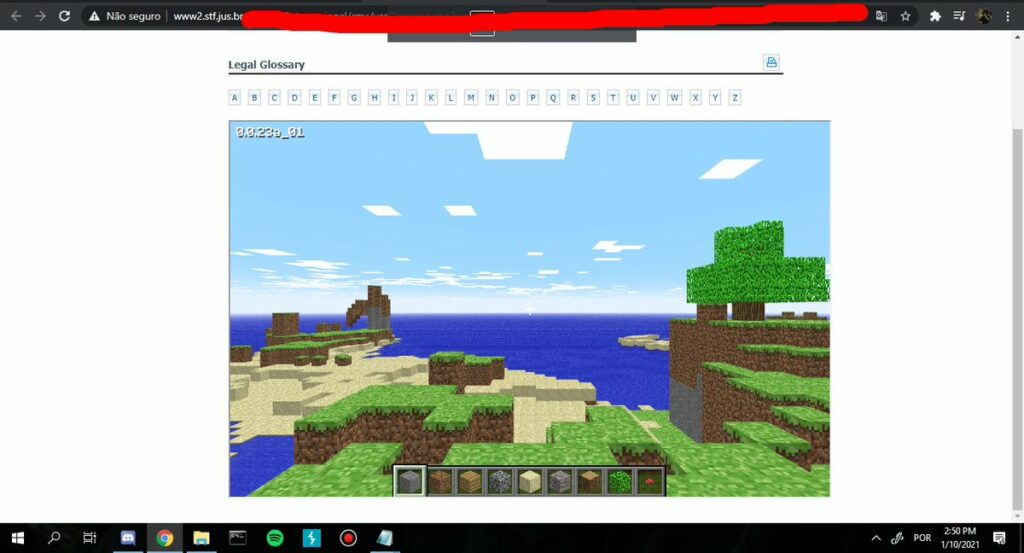Viewport: 1024px width, 553px height.
Task: Select the stone block in hotbar
Action: (x=410, y=481)
